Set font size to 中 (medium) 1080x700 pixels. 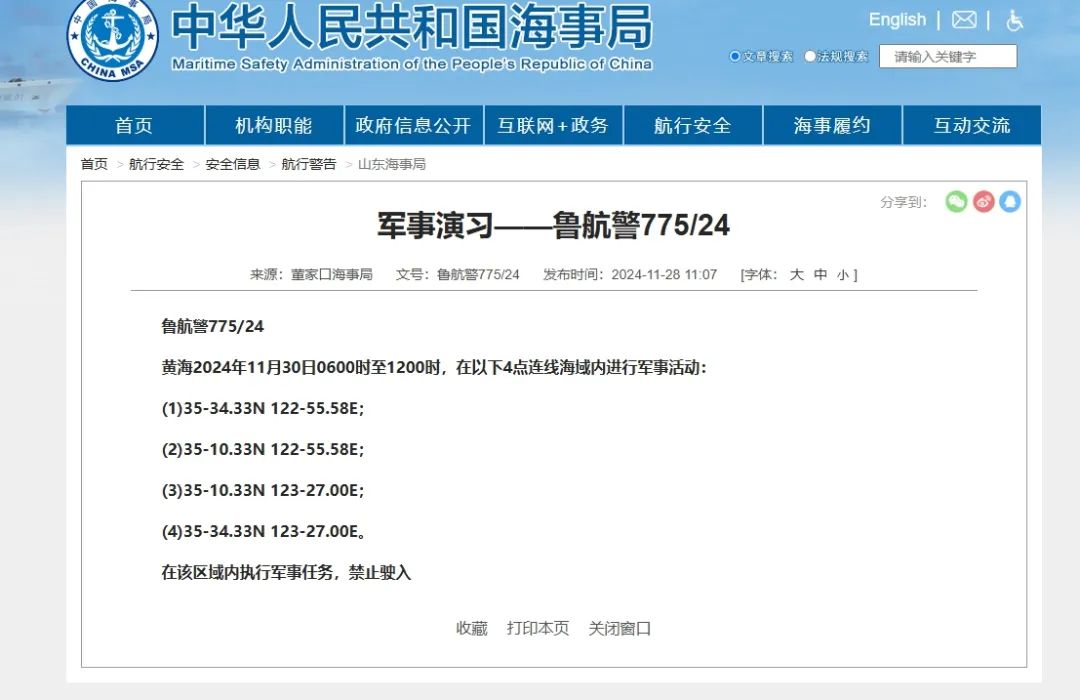[x=820, y=275]
